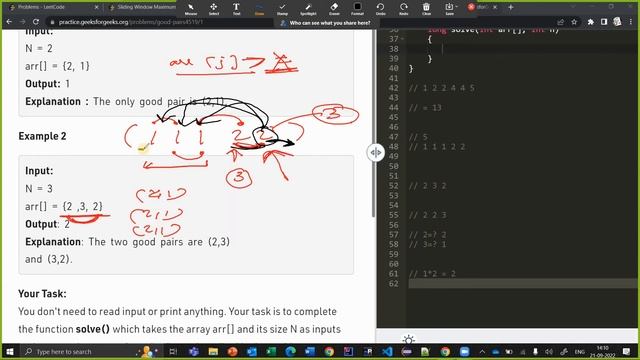Click the panel splitter handle button

click(x=376, y=153)
